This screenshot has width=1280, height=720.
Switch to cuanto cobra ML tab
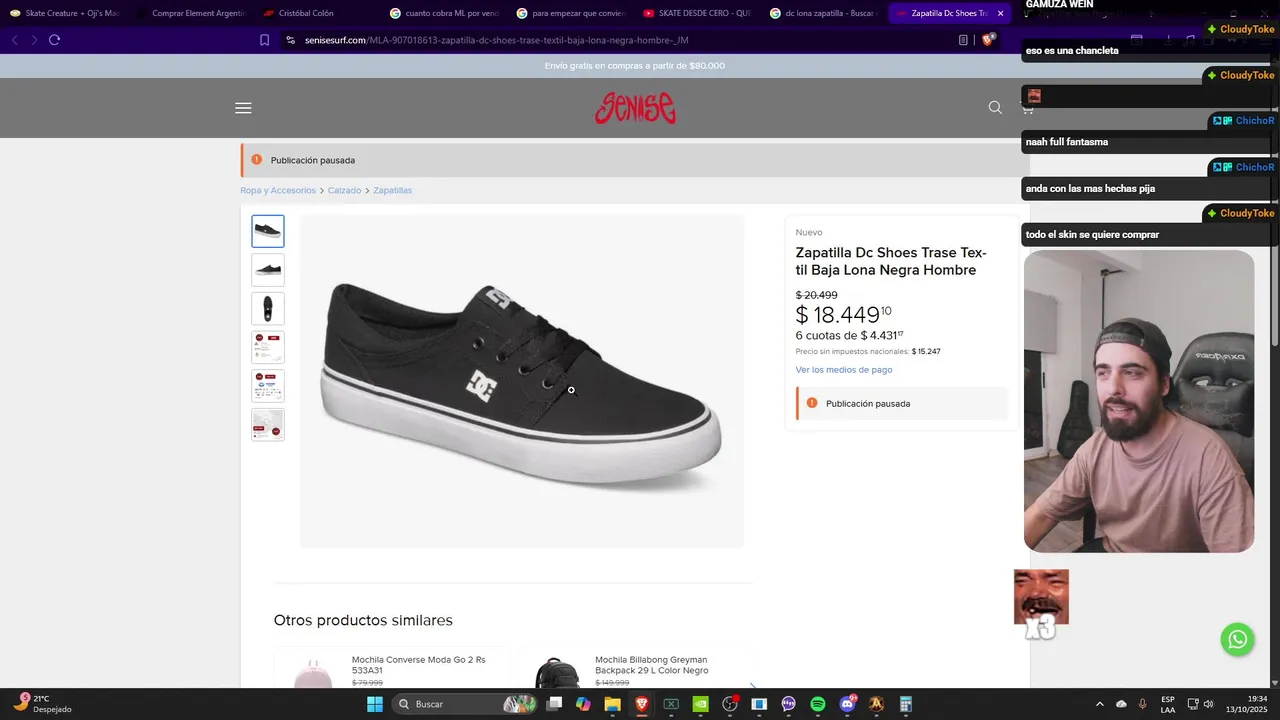[x=444, y=13]
